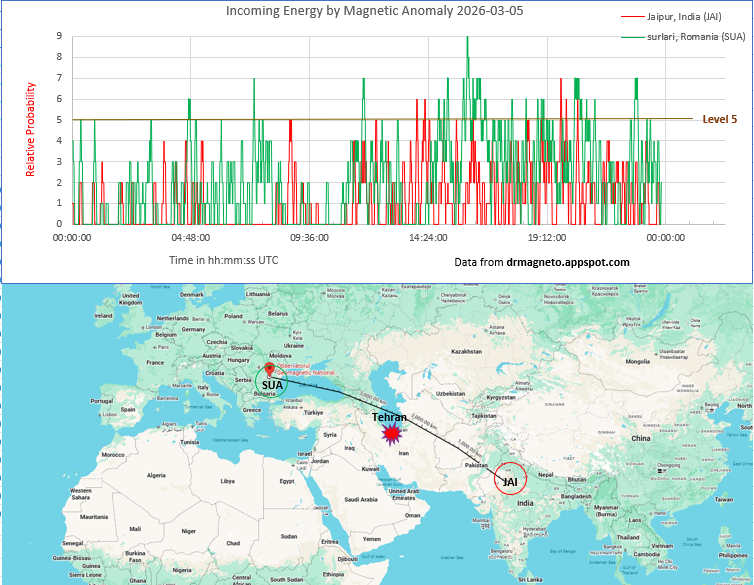Click the red circle around JAI
This screenshot has width=754, height=585.
pyautogui.click(x=510, y=480)
